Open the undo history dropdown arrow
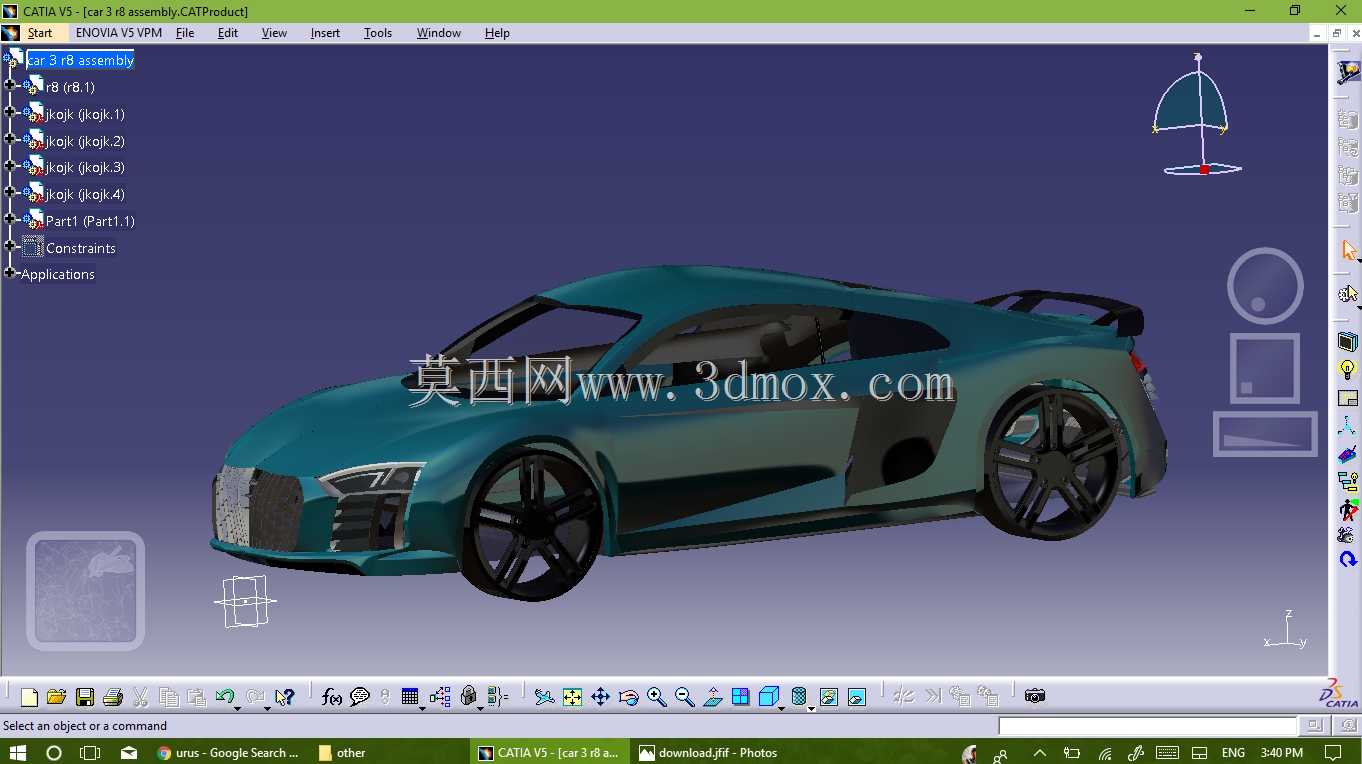This screenshot has height=764, width=1362. point(238,708)
